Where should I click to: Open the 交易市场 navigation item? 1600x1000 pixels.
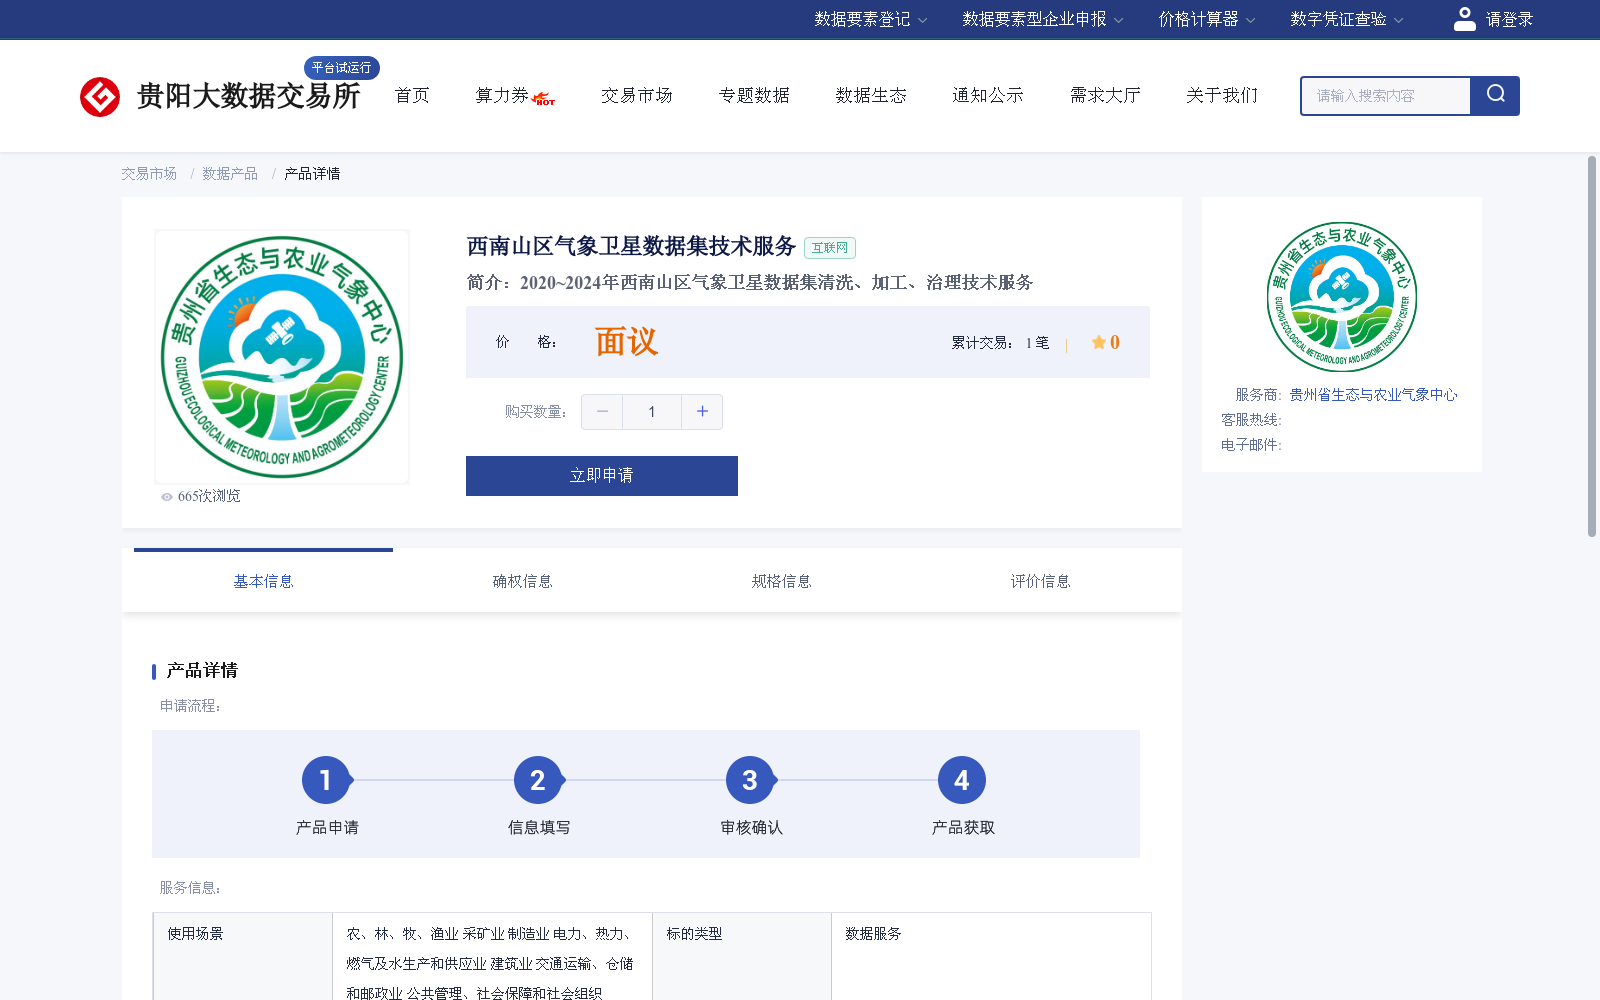[x=637, y=96]
